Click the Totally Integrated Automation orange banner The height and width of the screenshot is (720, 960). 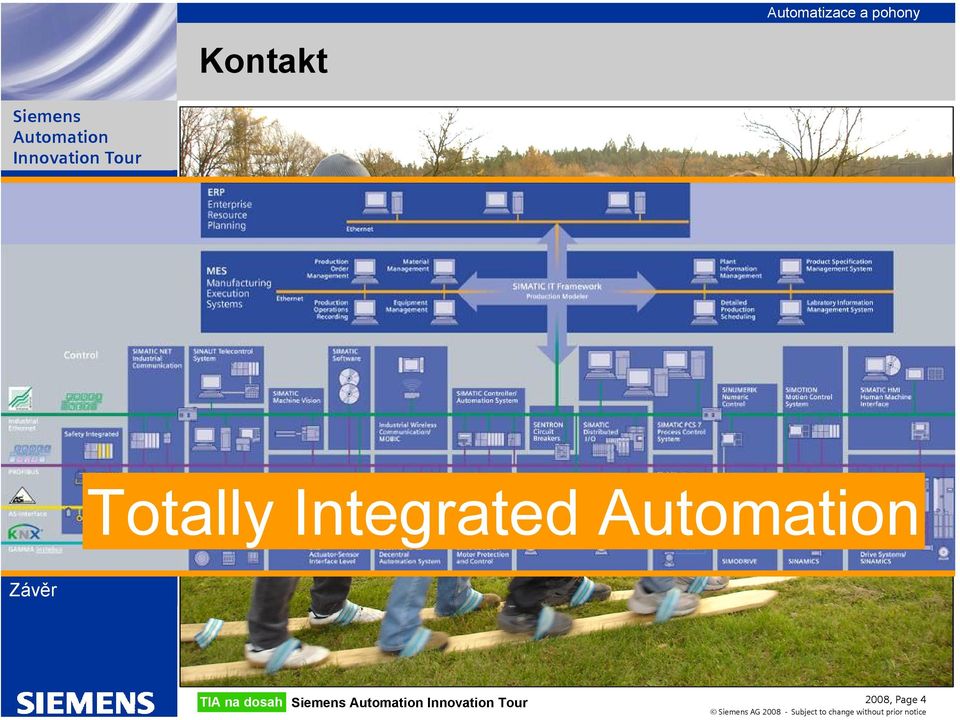coord(503,511)
